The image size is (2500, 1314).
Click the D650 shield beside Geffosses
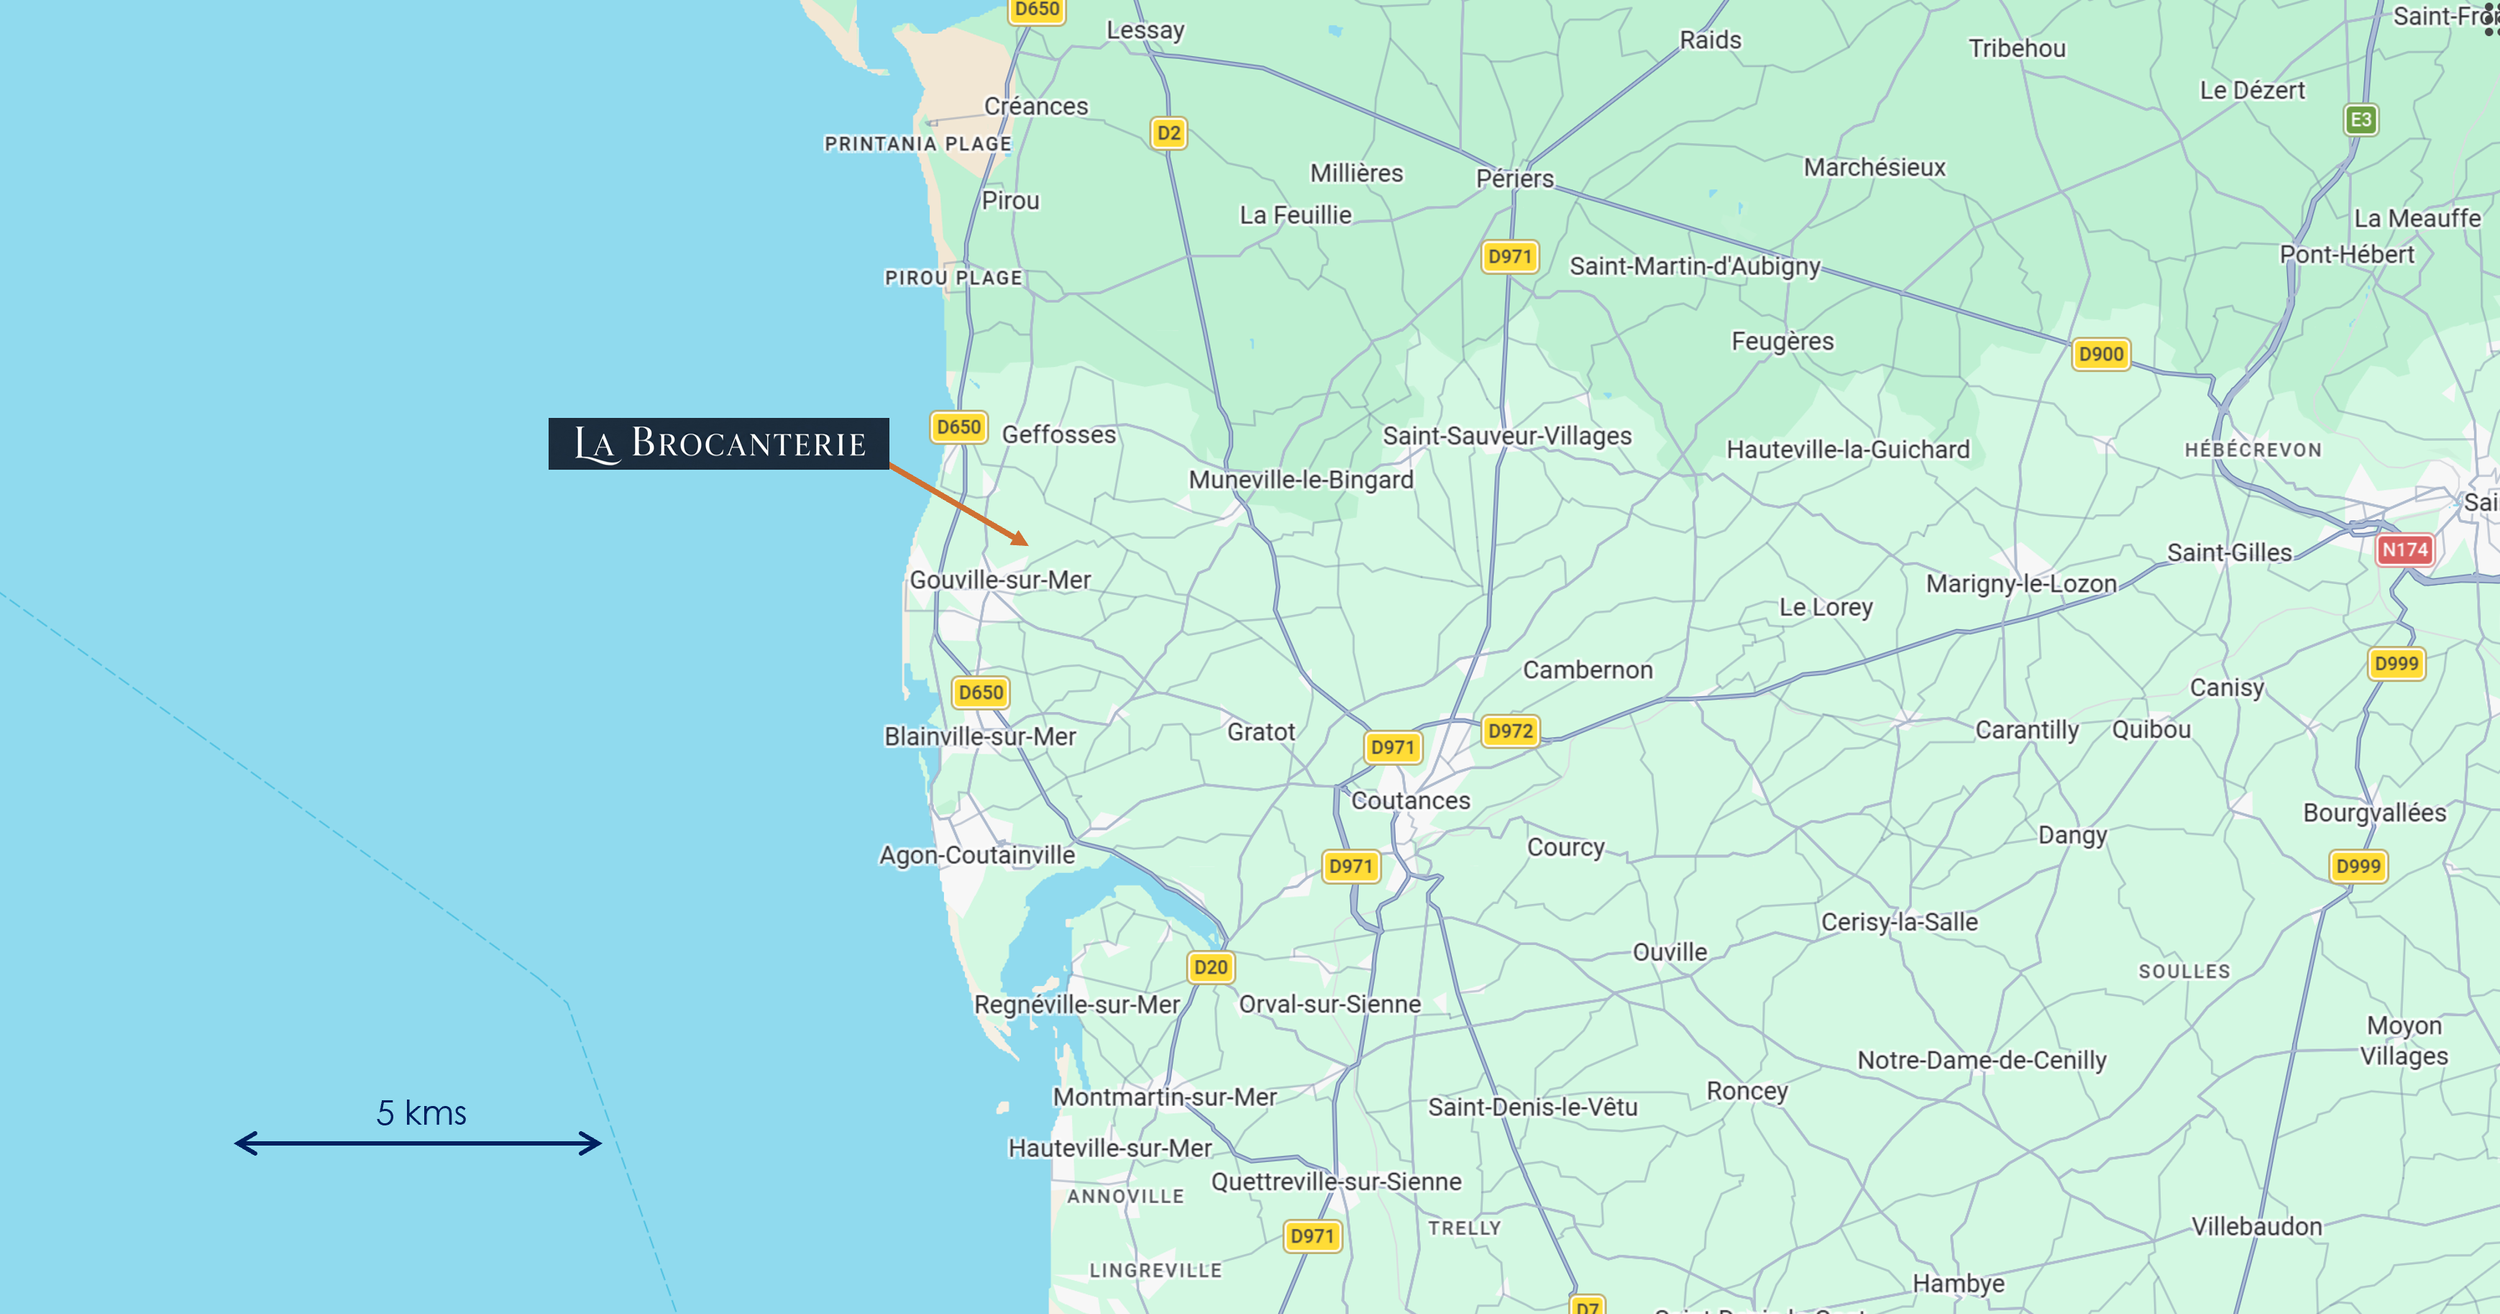click(x=958, y=427)
